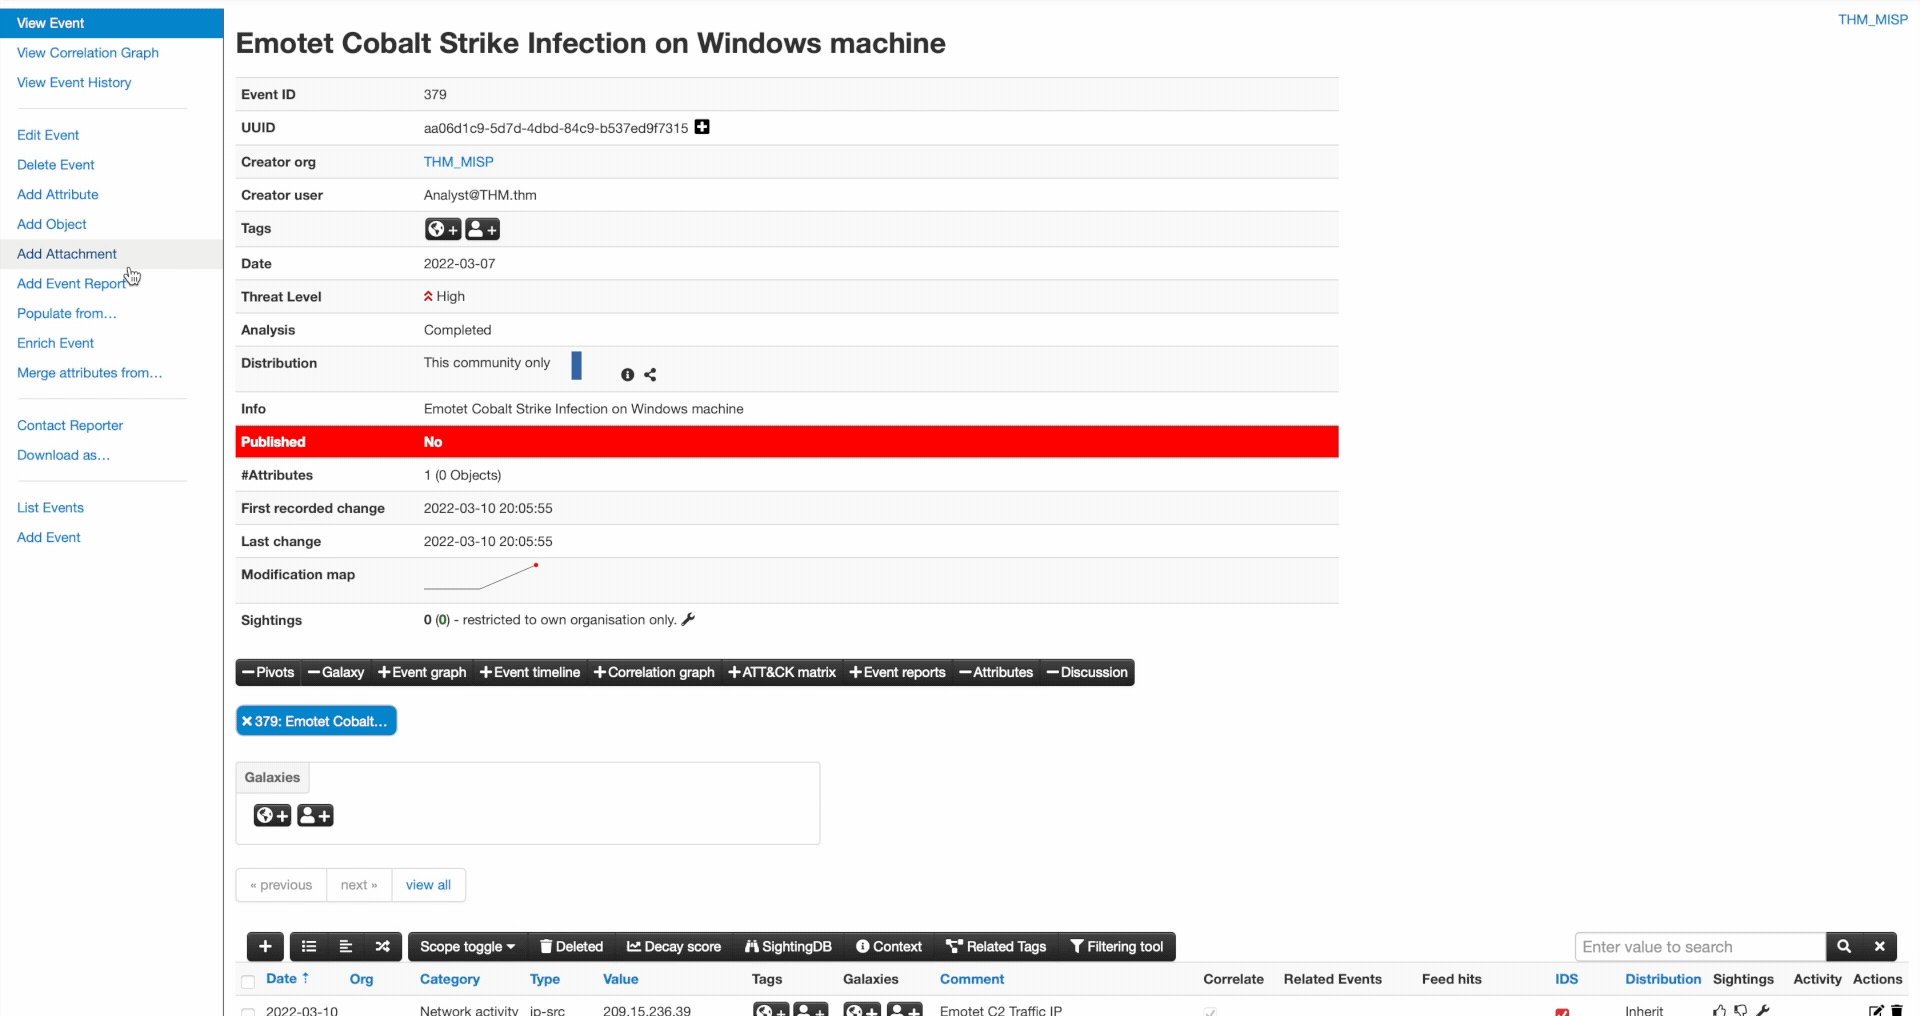Click the shuffle replace attributes icon
Image resolution: width=1920 pixels, height=1016 pixels.
383,946
